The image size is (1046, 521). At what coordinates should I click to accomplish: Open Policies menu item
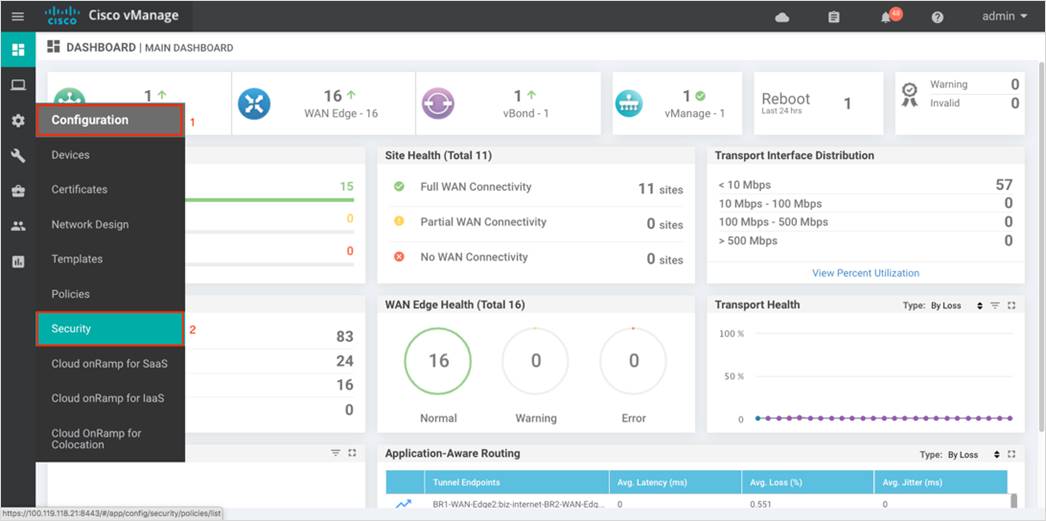click(x=109, y=294)
